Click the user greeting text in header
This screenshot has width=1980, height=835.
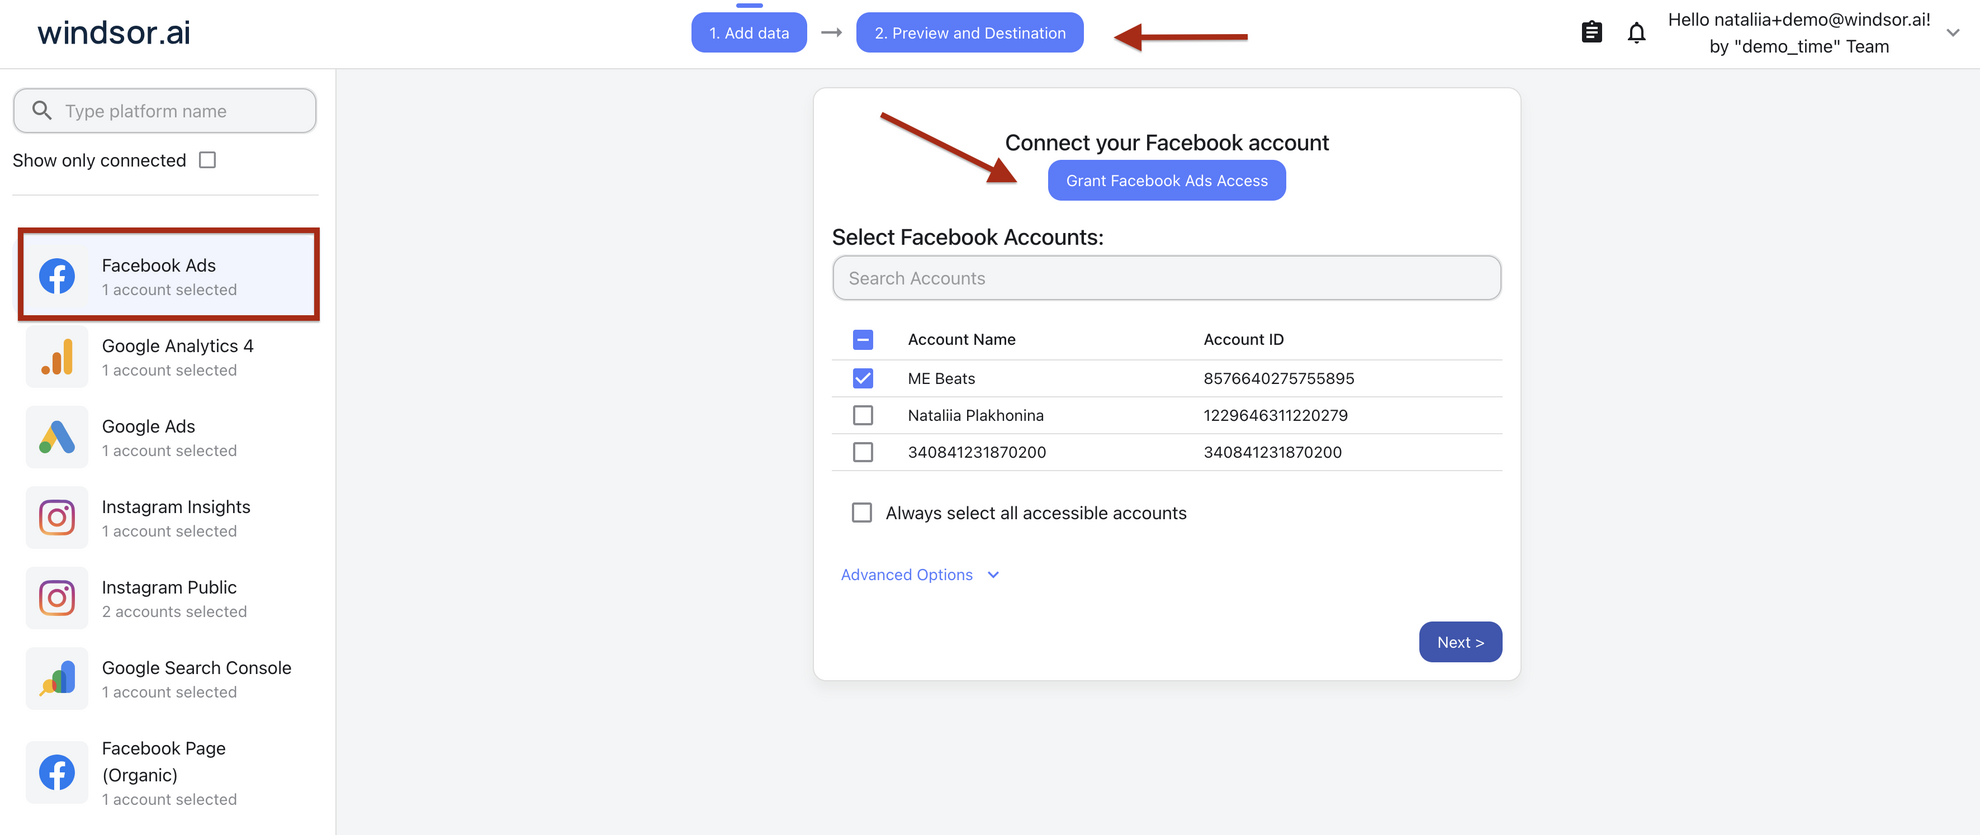pyautogui.click(x=1799, y=33)
